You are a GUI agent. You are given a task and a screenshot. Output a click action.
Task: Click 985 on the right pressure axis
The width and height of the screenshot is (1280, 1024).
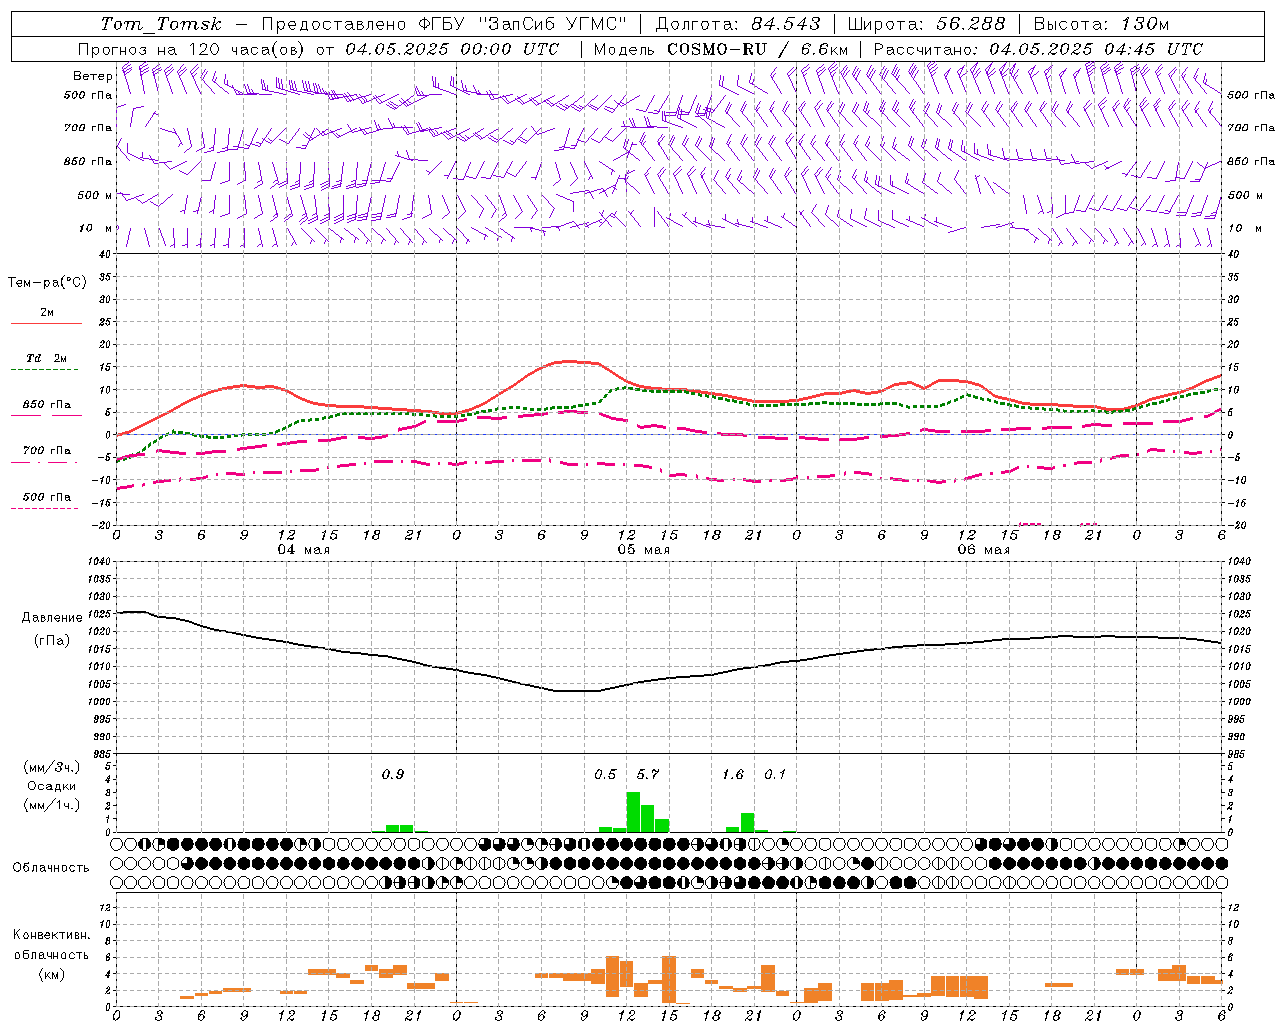pos(1237,754)
